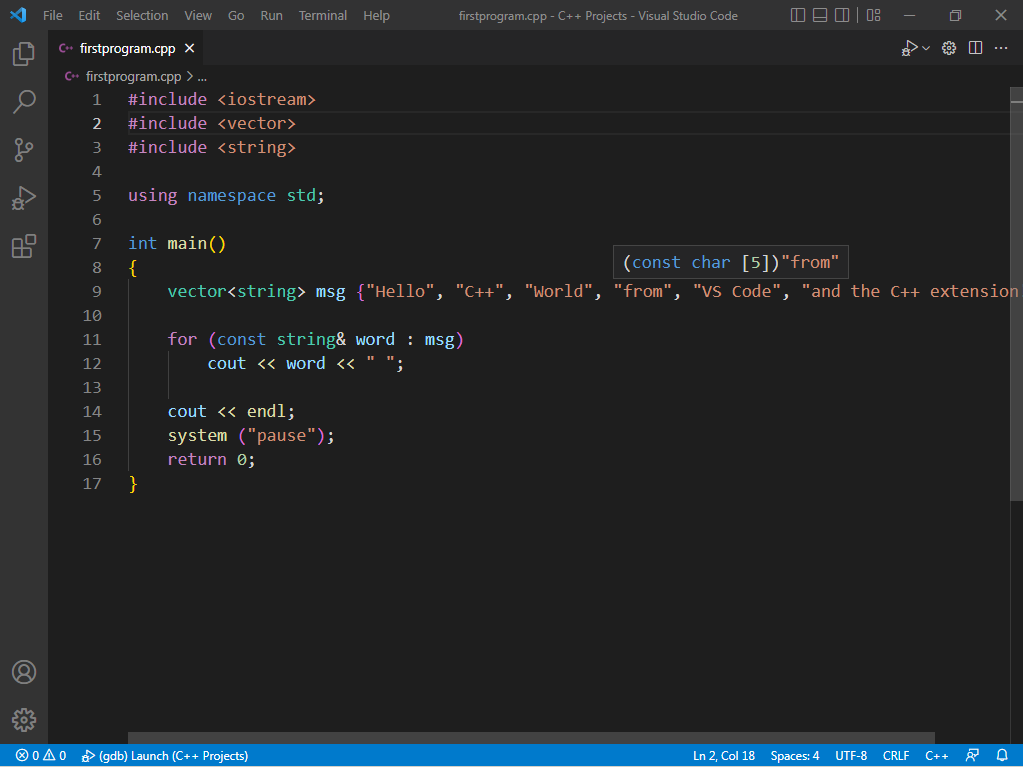This screenshot has height=767, width=1023.
Task: Change end of line sequence CRLF
Action: coord(896,755)
